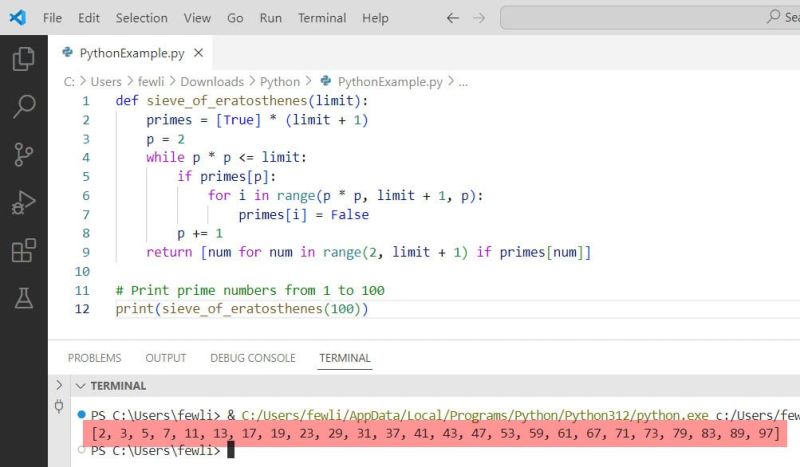
Task: Open the Run and Debug view
Action: (x=23, y=203)
